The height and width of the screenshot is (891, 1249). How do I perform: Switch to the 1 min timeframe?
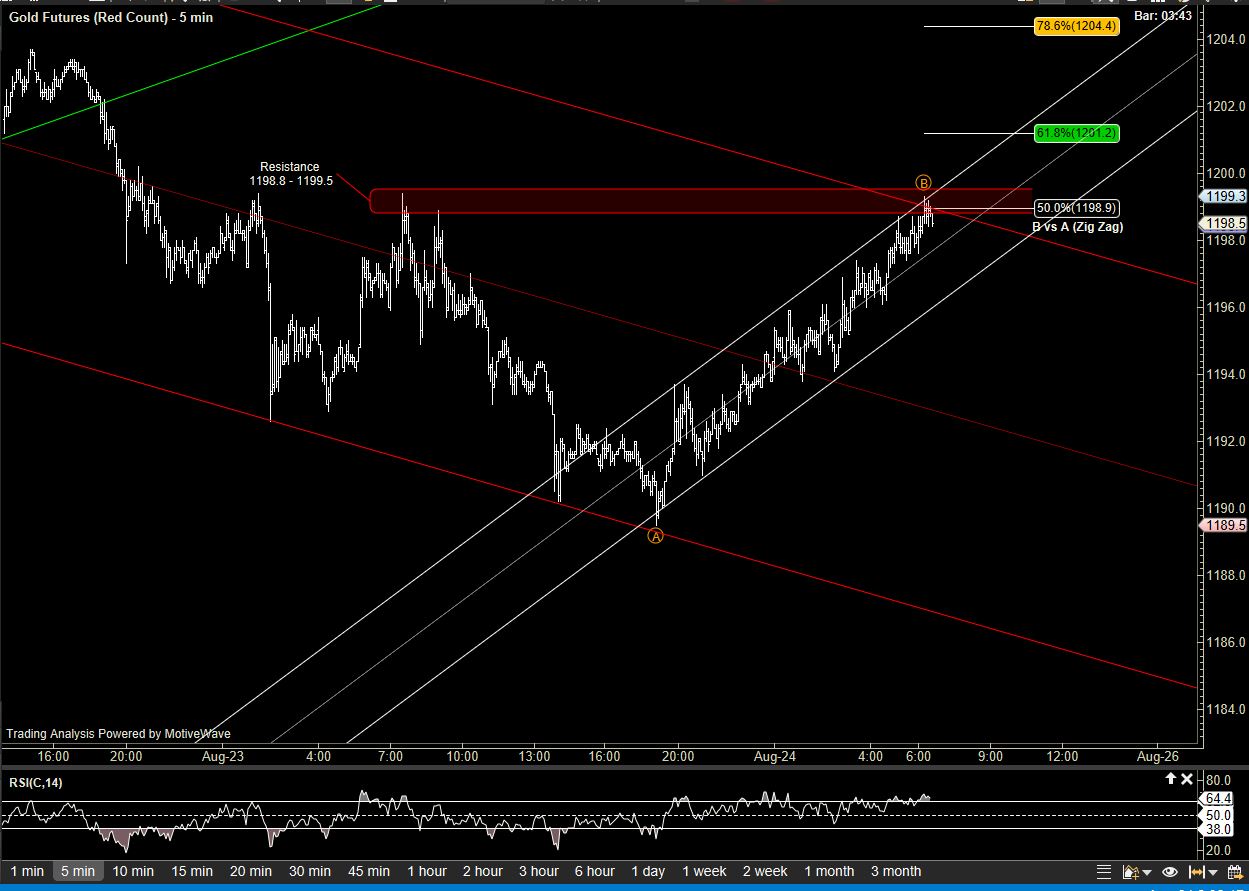tap(27, 871)
